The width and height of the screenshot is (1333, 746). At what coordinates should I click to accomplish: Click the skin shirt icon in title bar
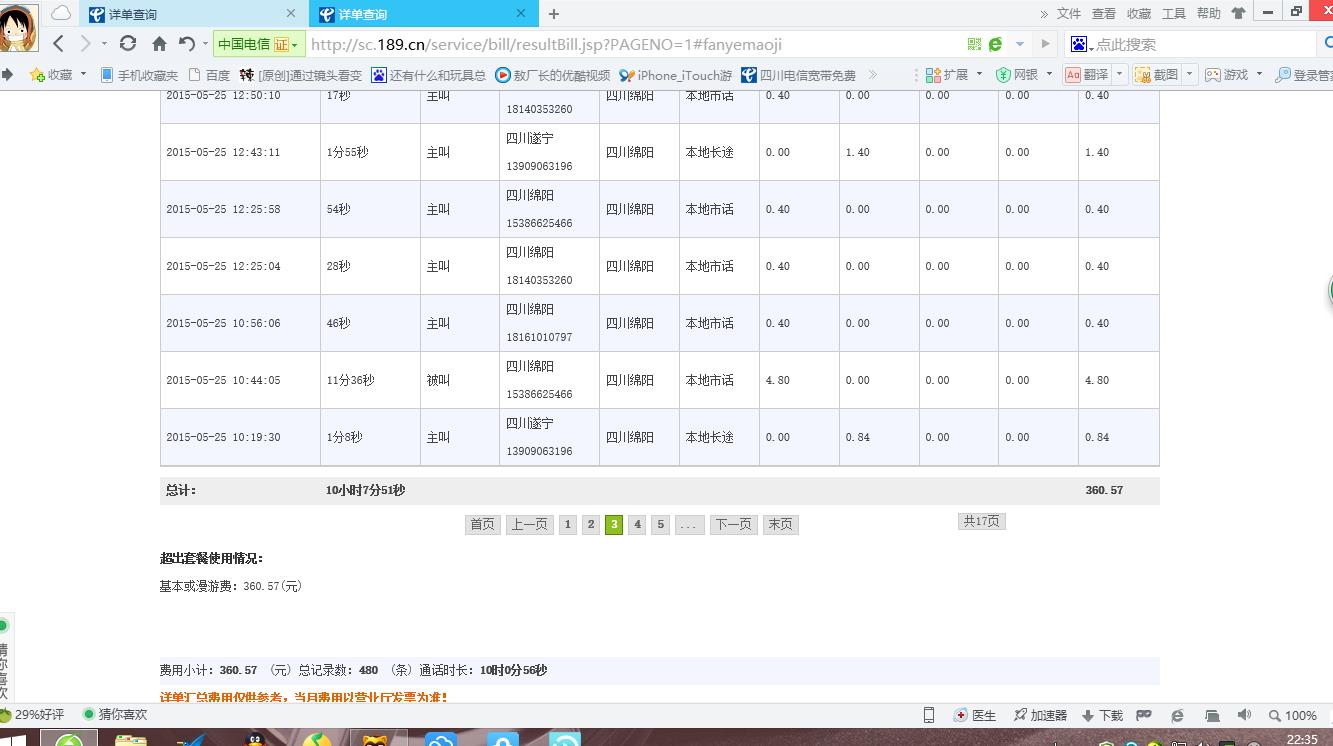[x=1239, y=13]
